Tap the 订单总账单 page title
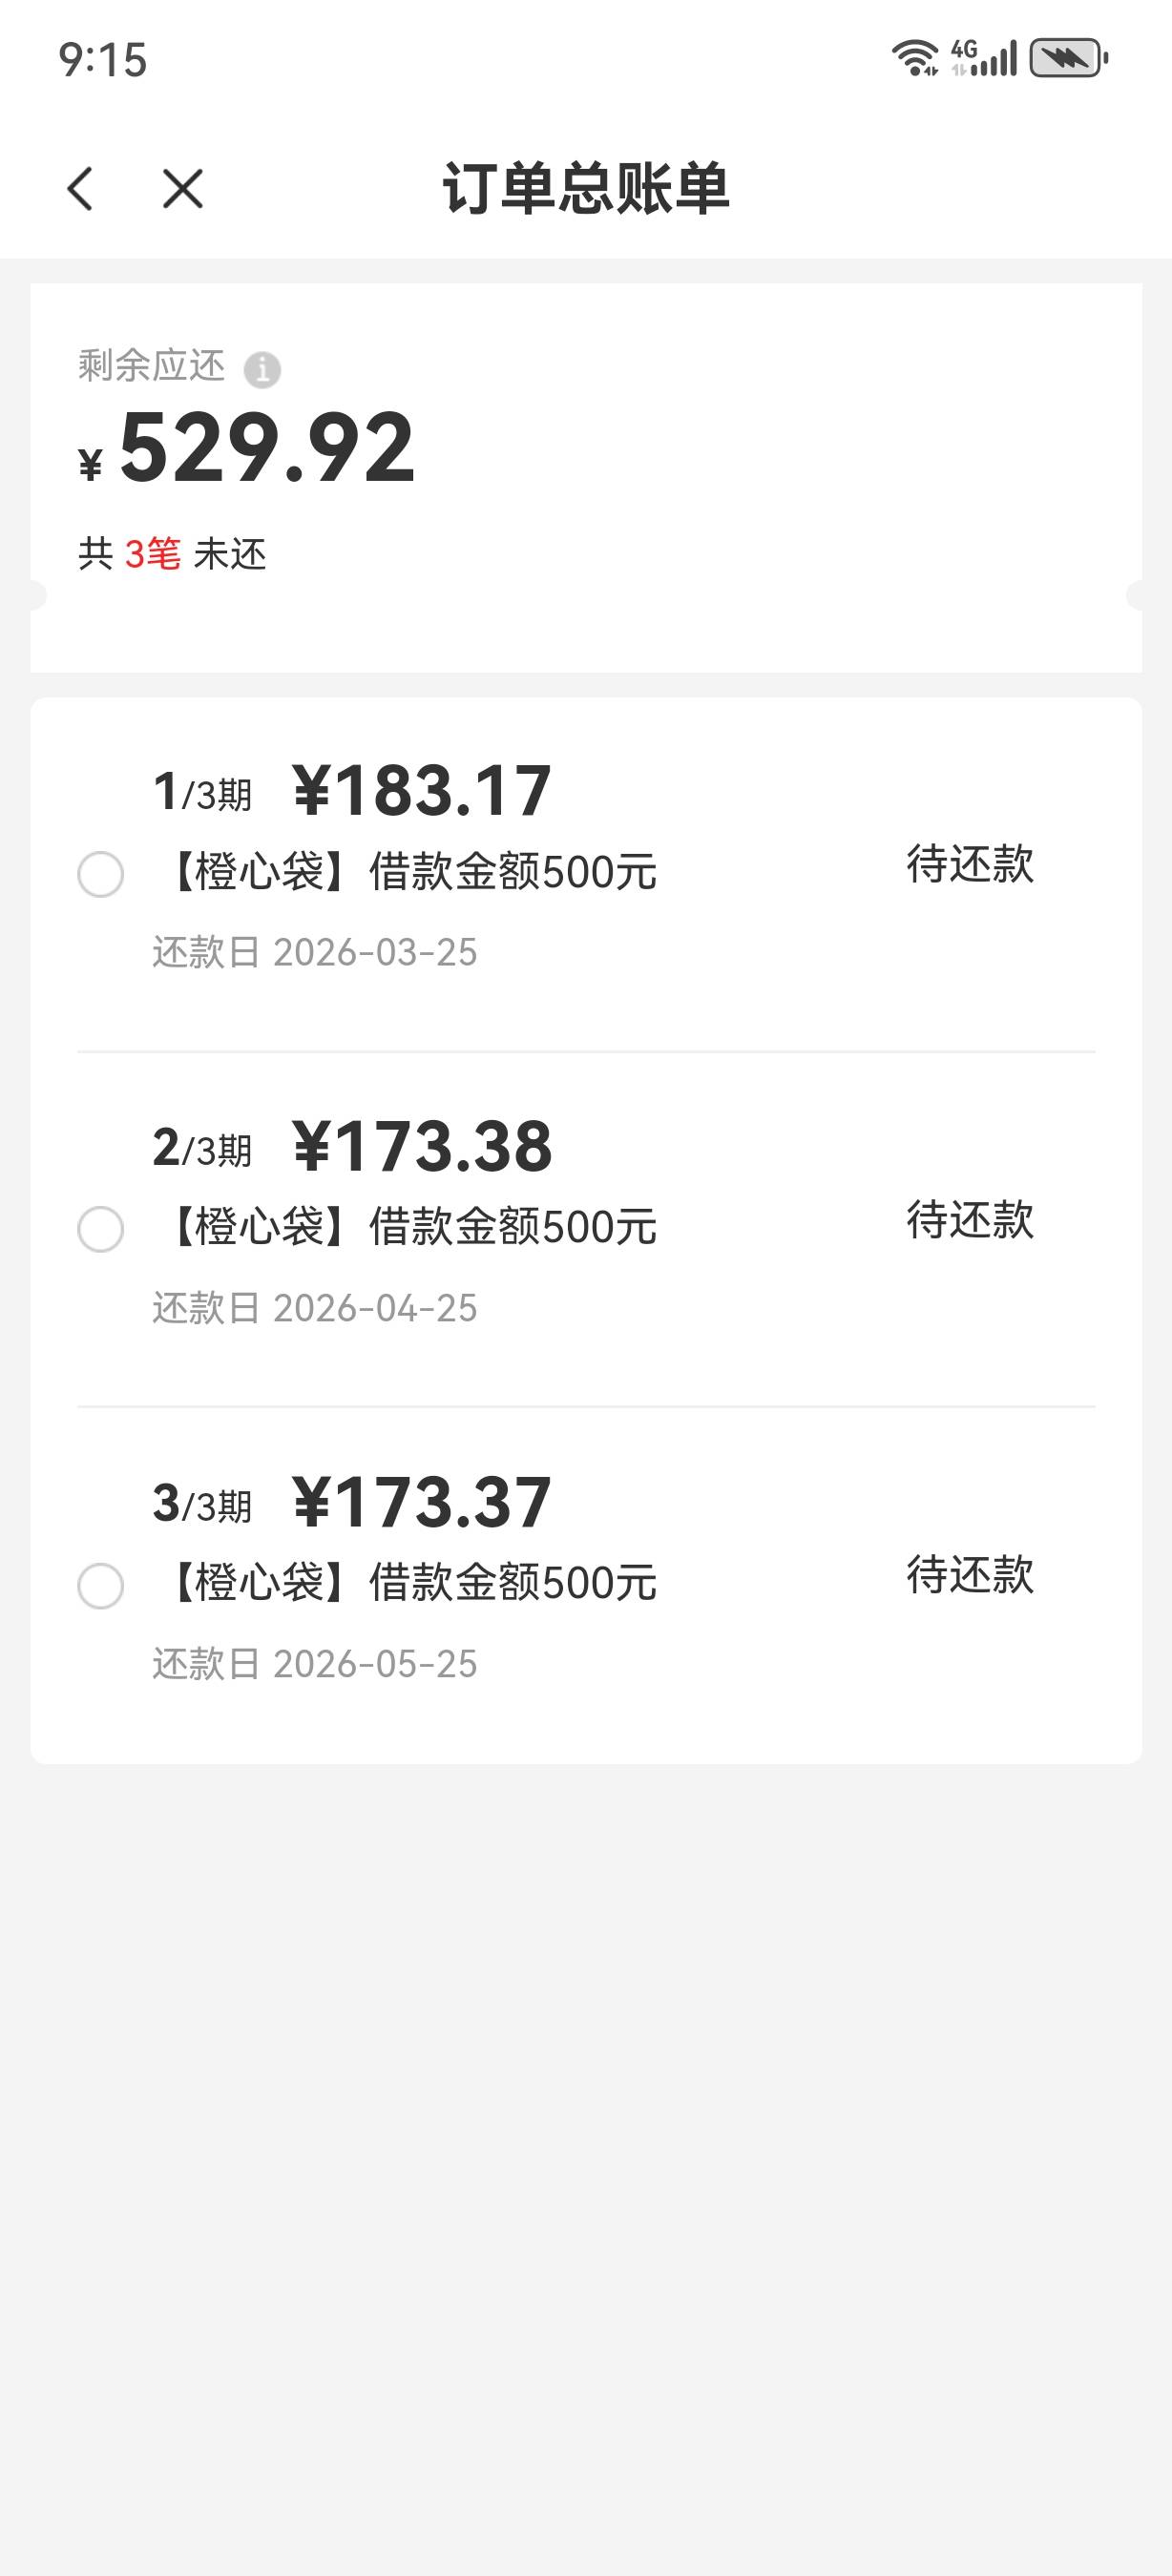1172x2576 pixels. point(586,188)
